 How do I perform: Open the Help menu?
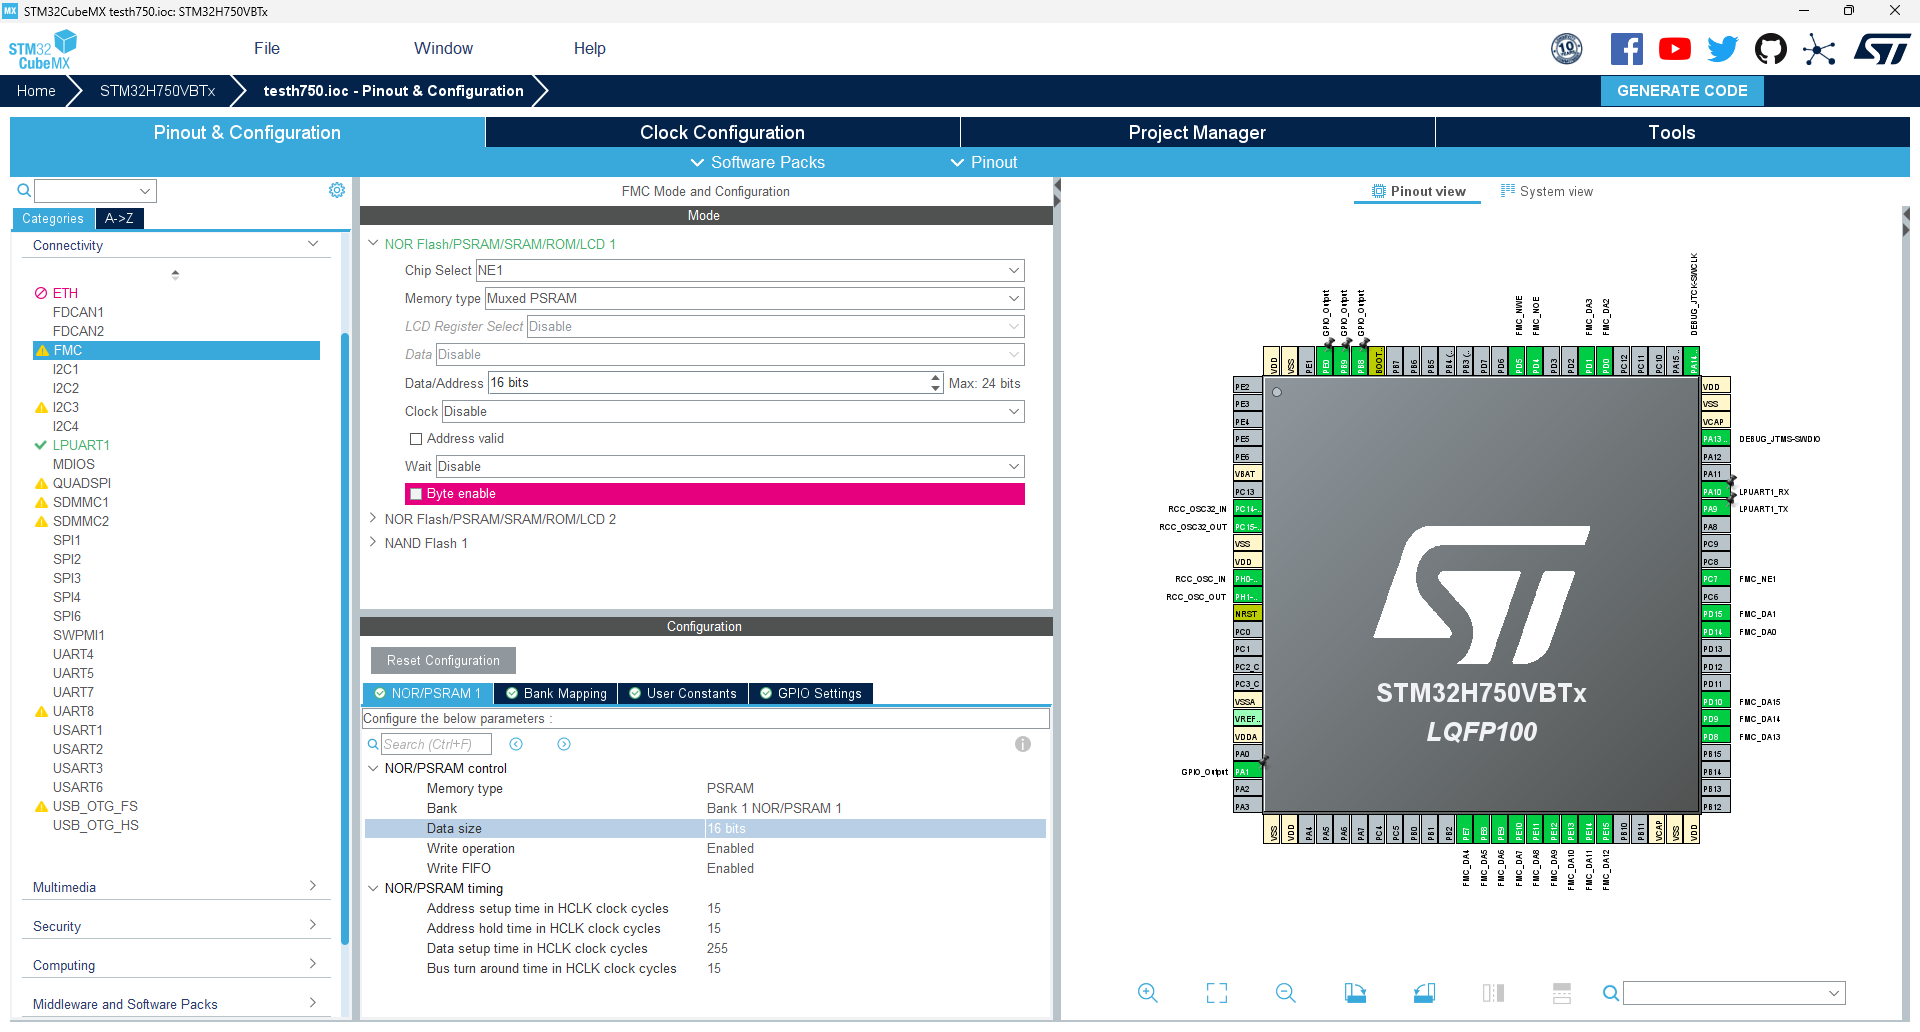[x=590, y=48]
